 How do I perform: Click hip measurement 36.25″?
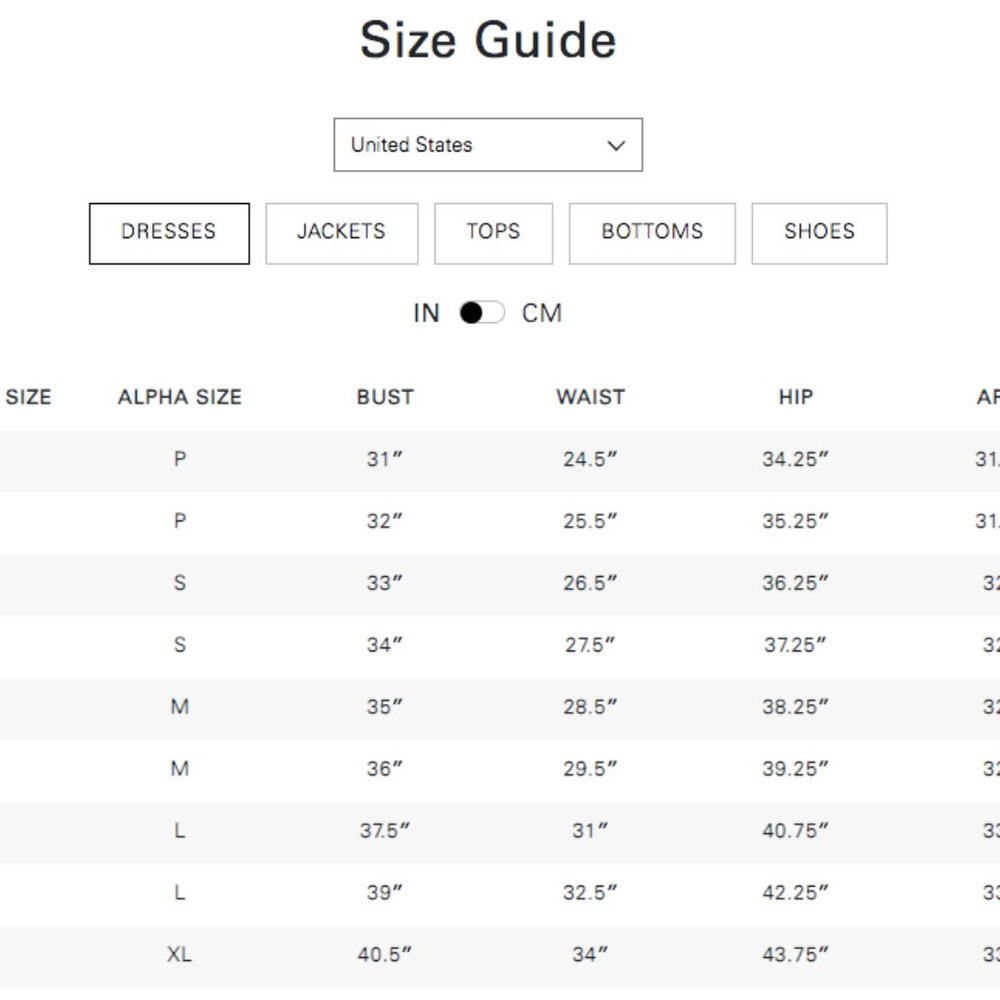point(795,583)
